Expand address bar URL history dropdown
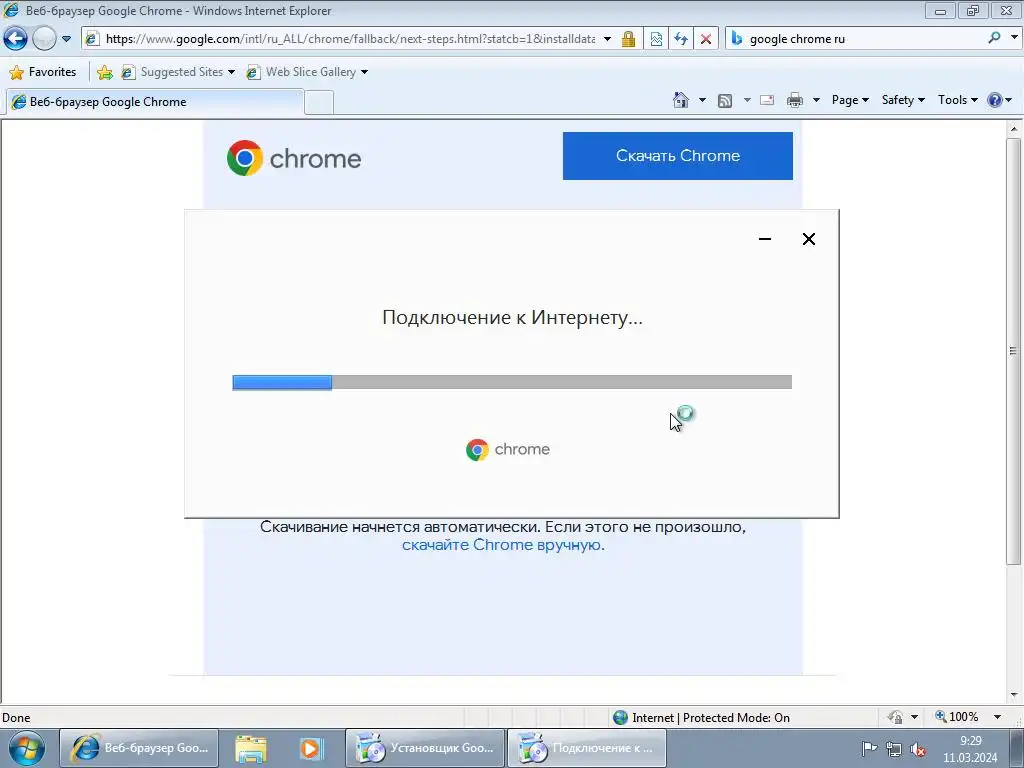The image size is (1024, 768). 607,39
